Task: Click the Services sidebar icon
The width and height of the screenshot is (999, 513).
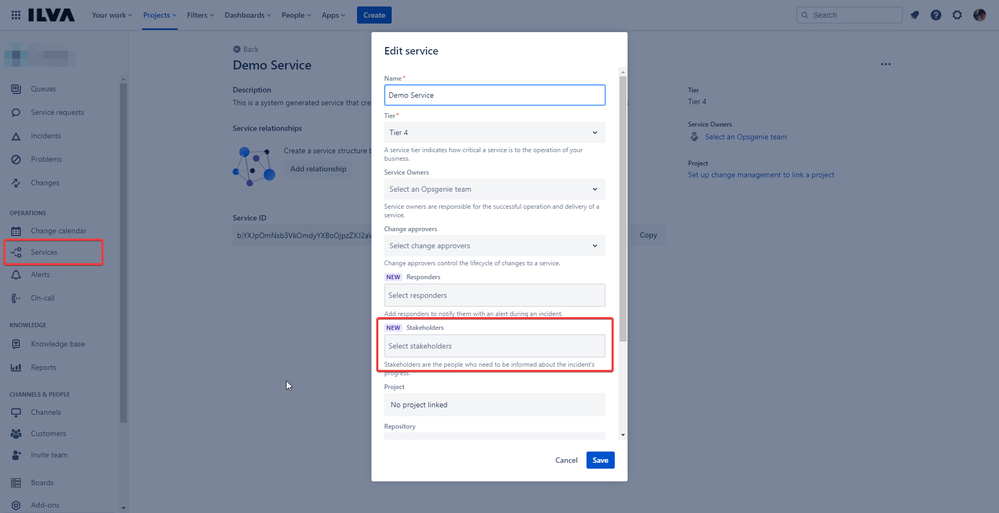Action: (17, 252)
